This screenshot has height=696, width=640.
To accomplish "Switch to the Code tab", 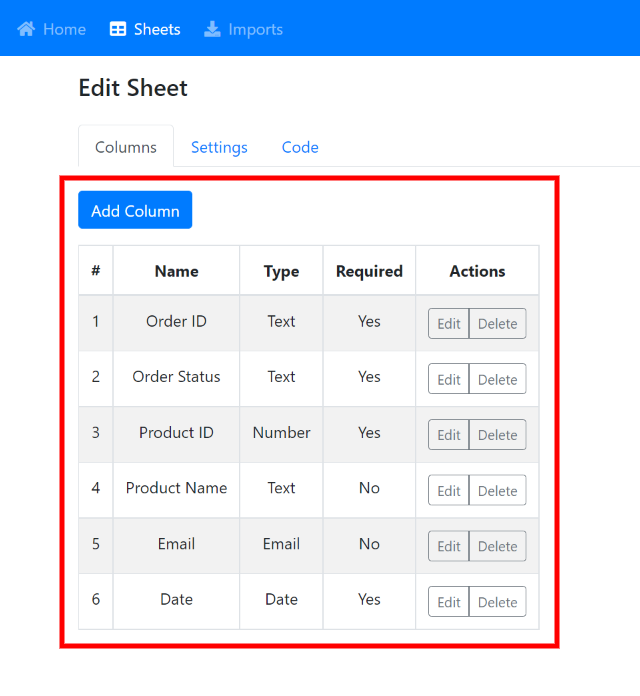I will pyautogui.click(x=300, y=147).
